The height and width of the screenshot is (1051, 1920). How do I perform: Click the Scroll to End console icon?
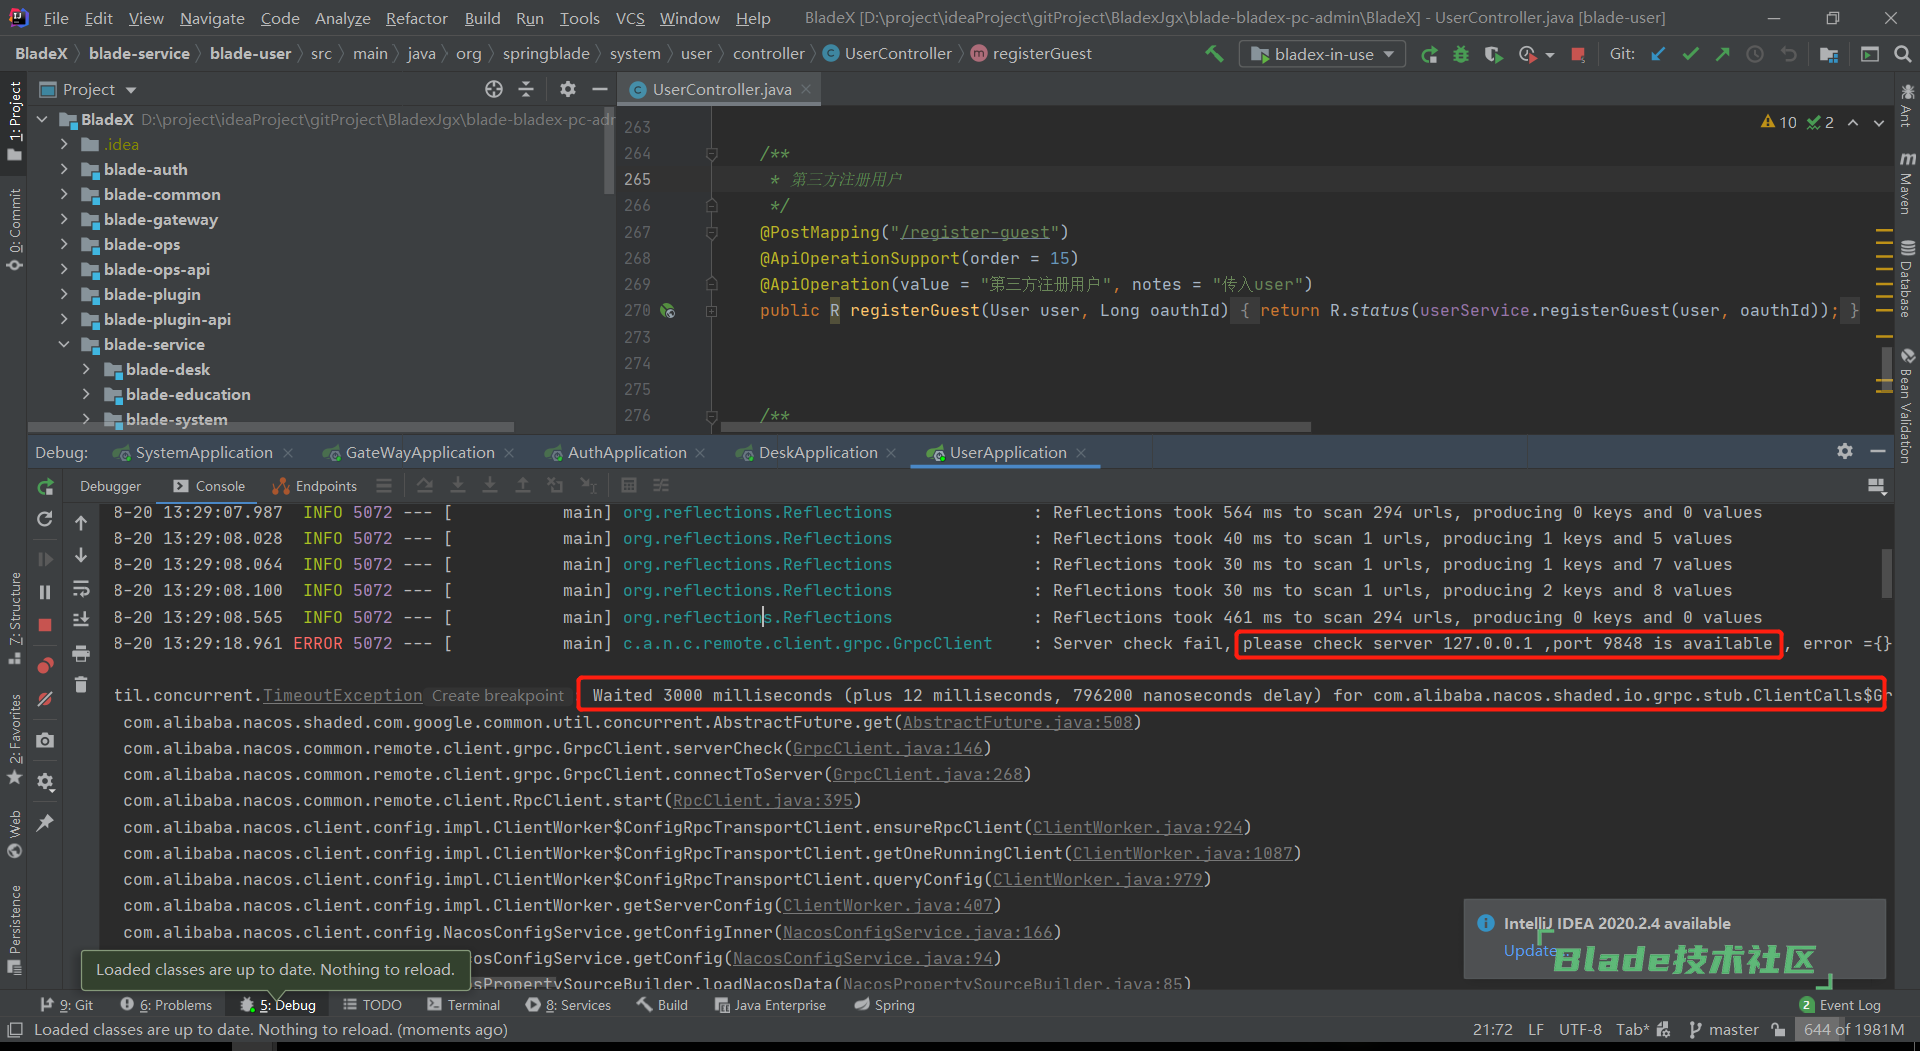point(81,620)
